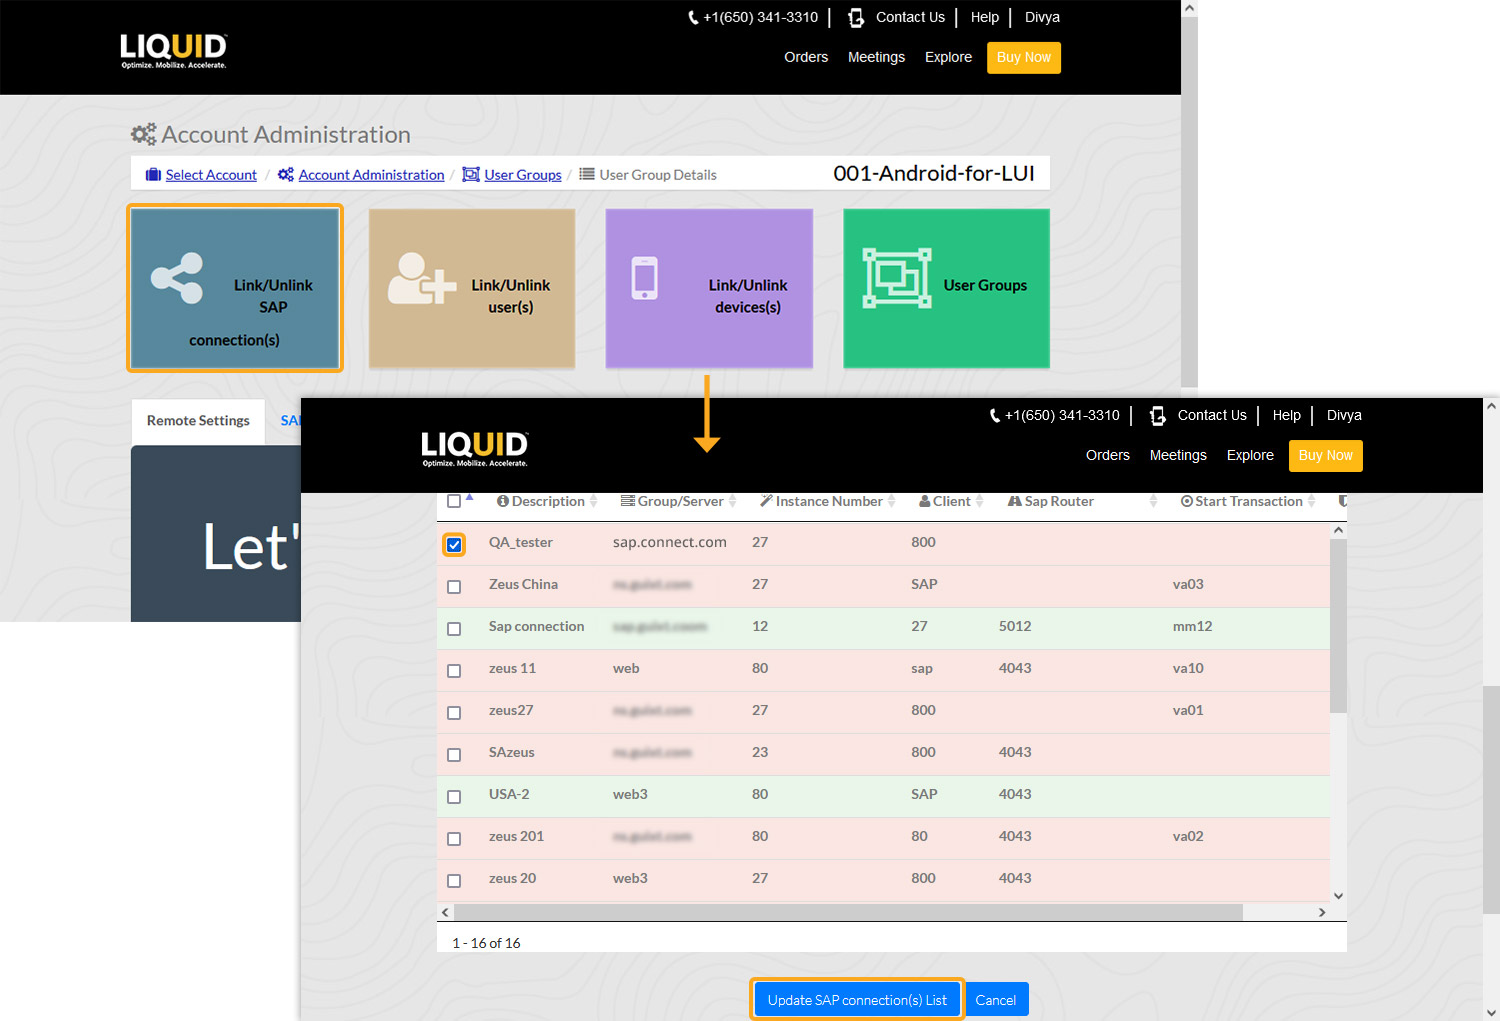Click the road icon in Sap Router header
1500x1021 pixels.
pos(1015,501)
